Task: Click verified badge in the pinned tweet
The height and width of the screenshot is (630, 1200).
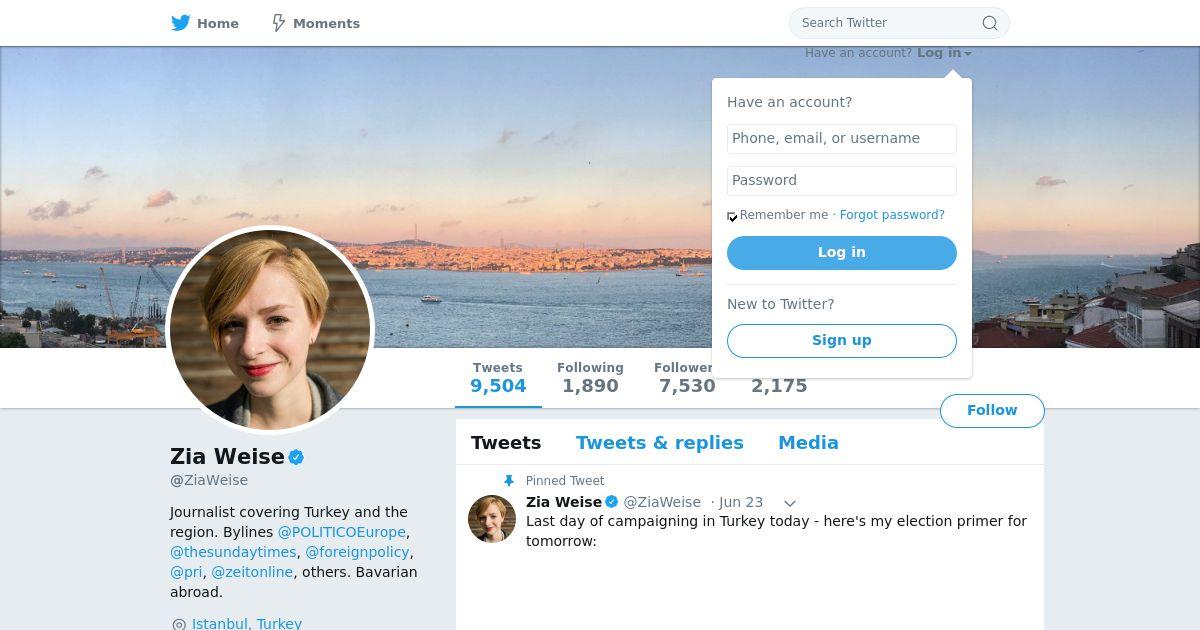Action: pos(612,502)
